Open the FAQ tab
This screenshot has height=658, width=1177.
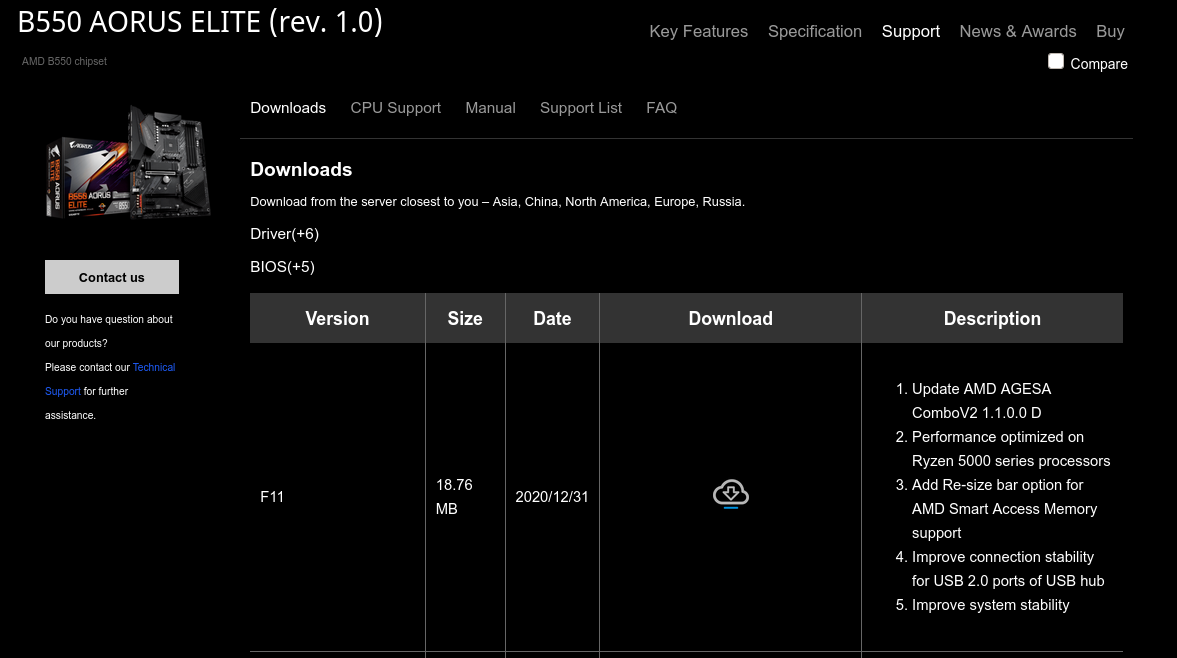click(x=661, y=108)
